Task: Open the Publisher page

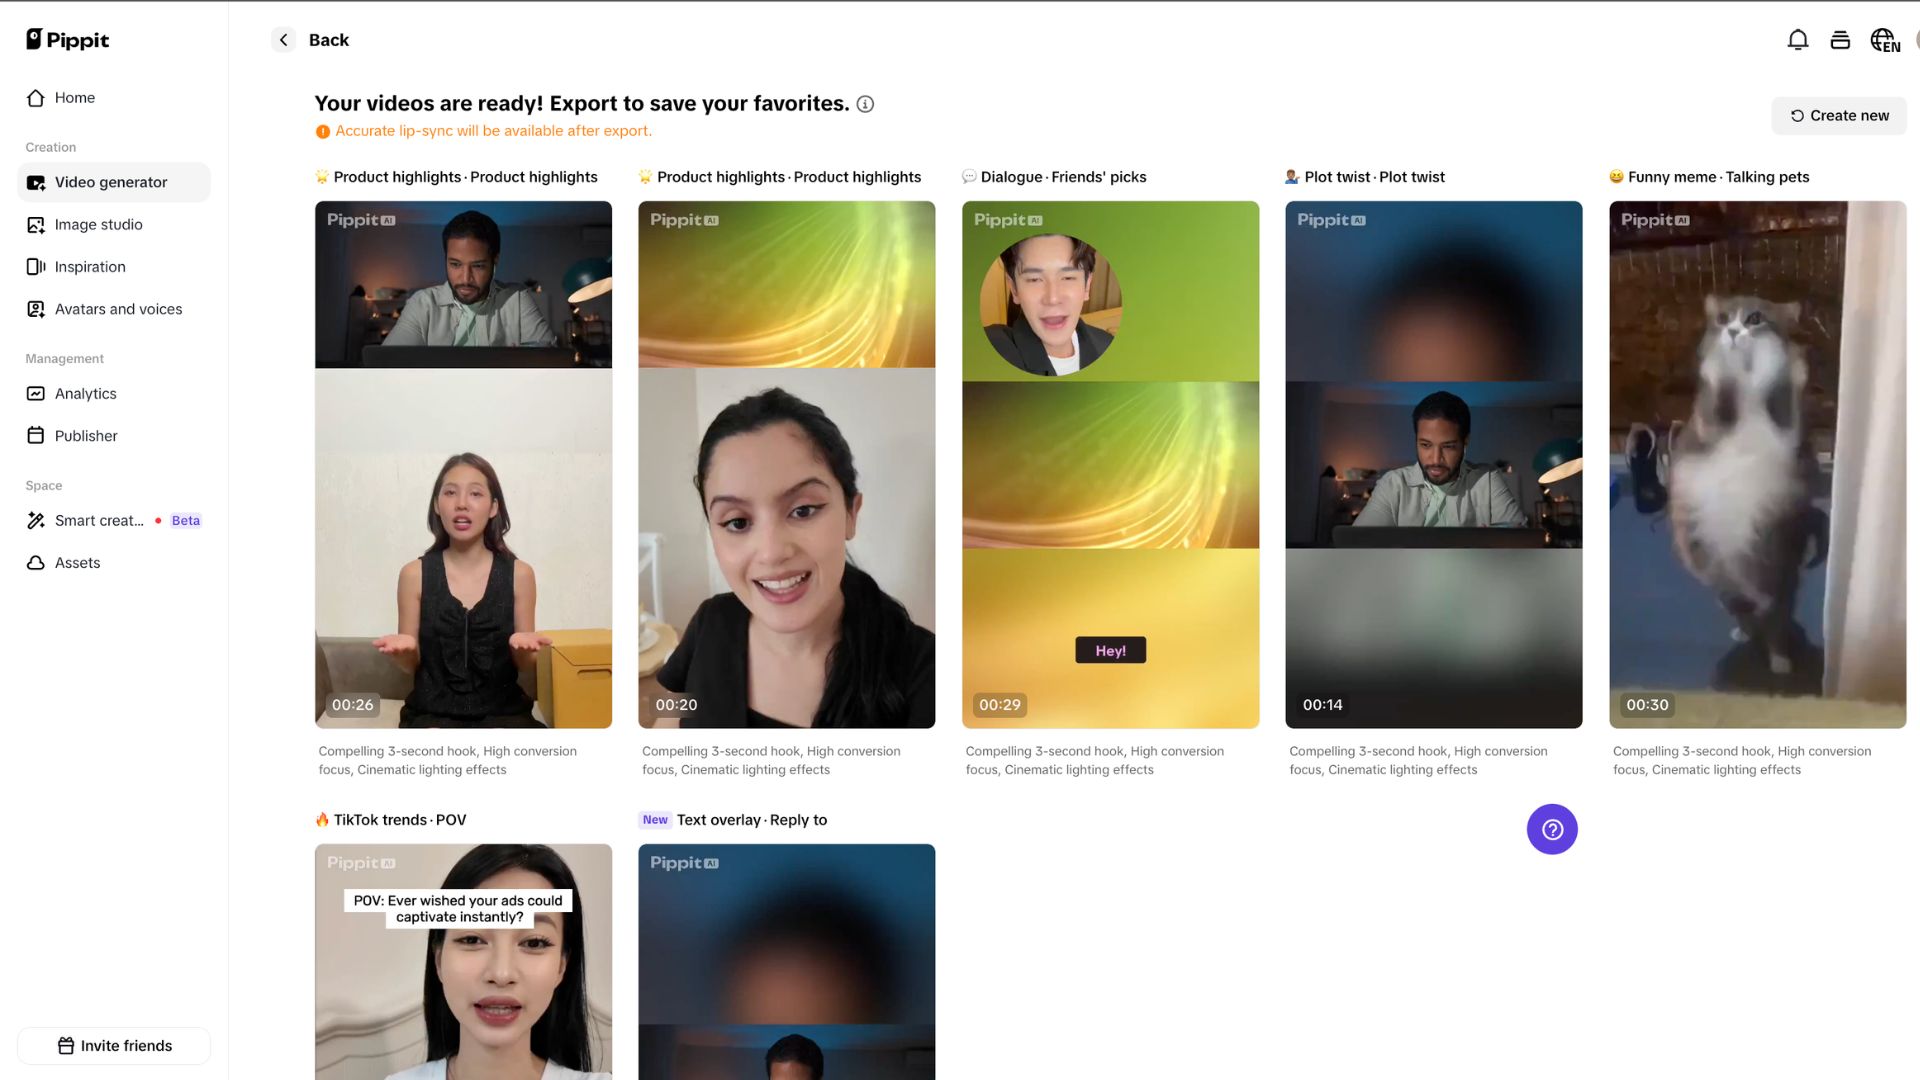Action: (x=86, y=436)
